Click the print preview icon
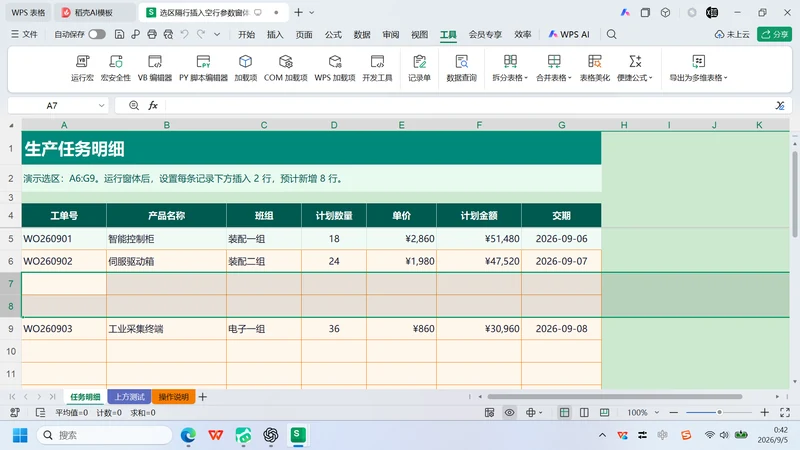This screenshot has width=800, height=450. (x=168, y=34)
